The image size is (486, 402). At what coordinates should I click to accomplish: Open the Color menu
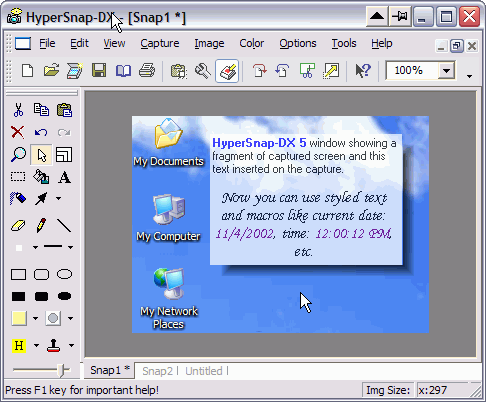pyautogui.click(x=252, y=43)
